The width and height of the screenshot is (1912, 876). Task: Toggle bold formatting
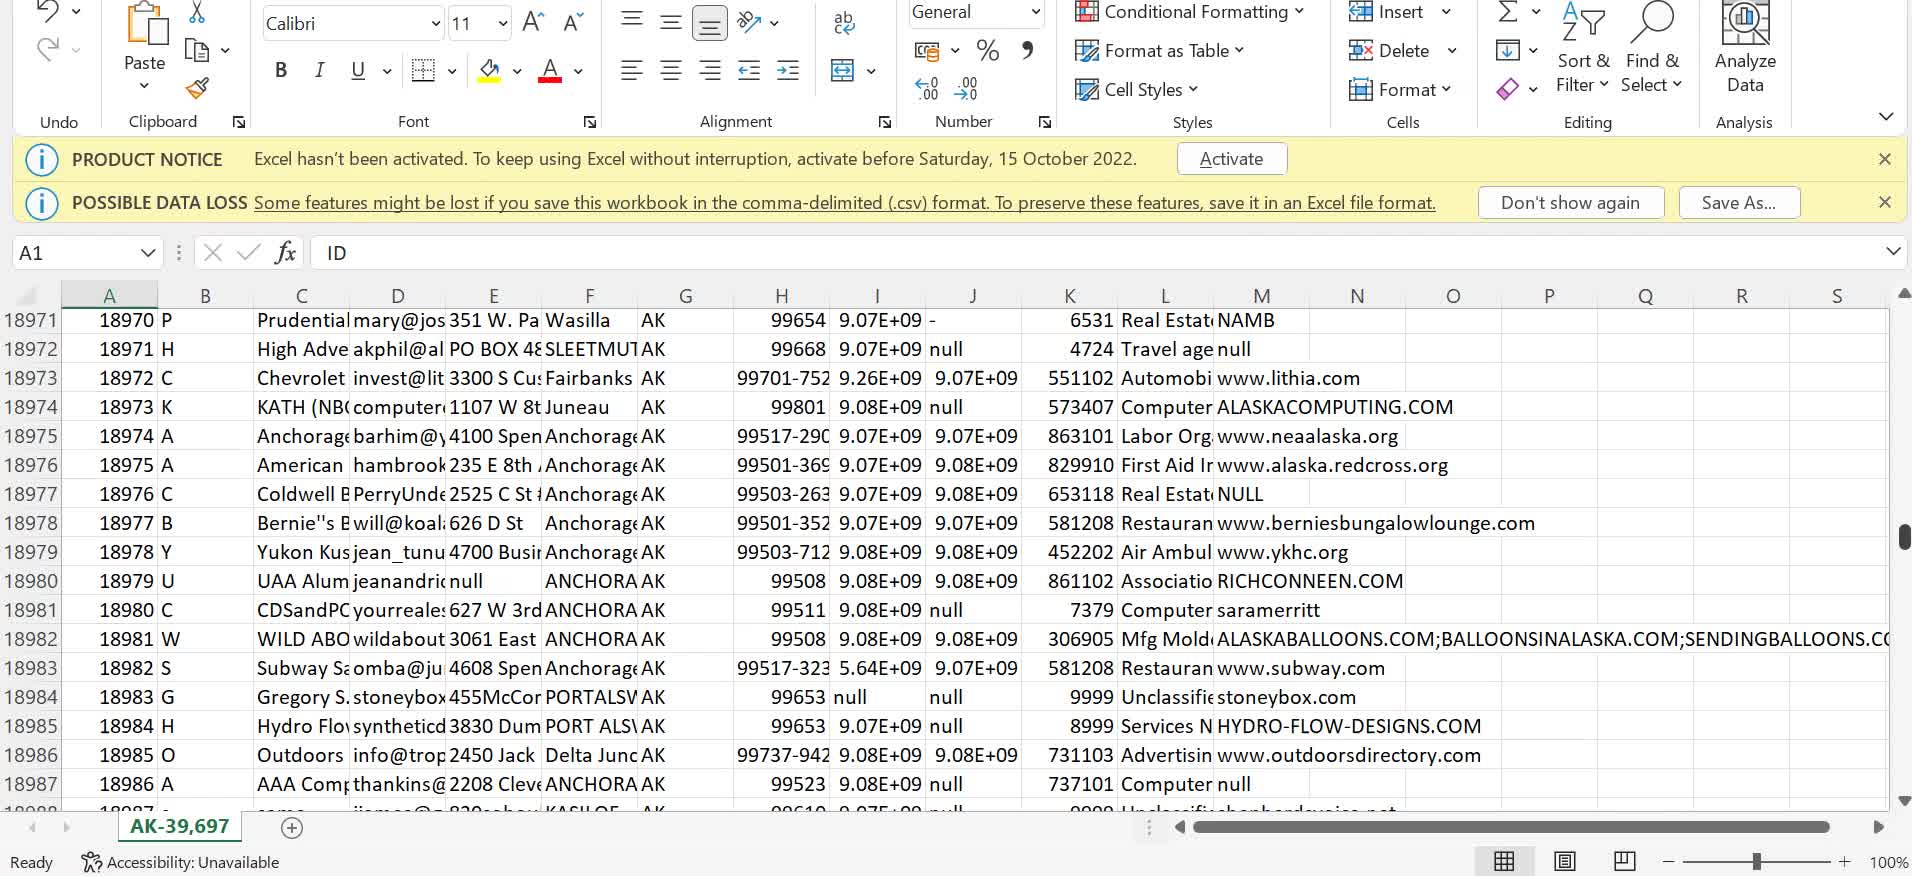click(x=281, y=70)
